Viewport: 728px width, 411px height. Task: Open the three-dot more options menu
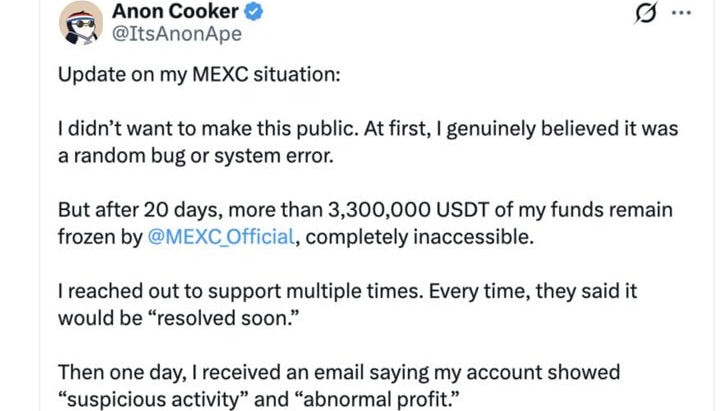(681, 13)
